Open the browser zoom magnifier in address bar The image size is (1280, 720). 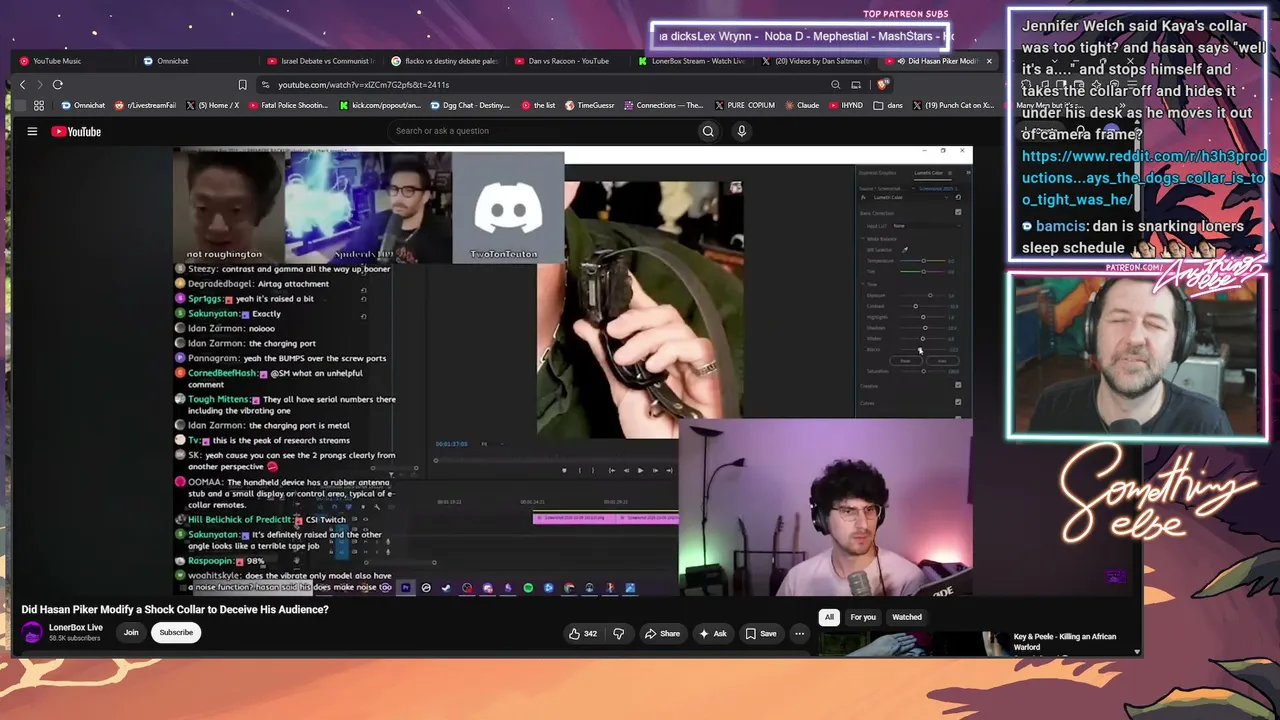point(836,85)
